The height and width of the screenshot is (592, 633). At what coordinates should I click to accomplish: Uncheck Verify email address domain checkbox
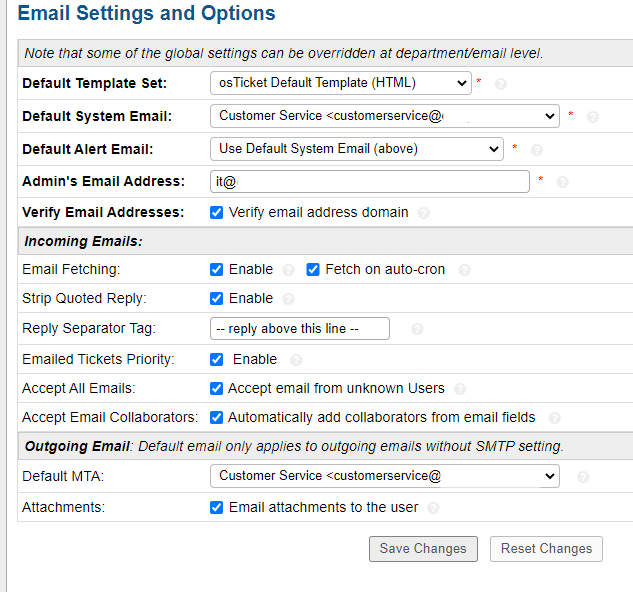point(217,212)
